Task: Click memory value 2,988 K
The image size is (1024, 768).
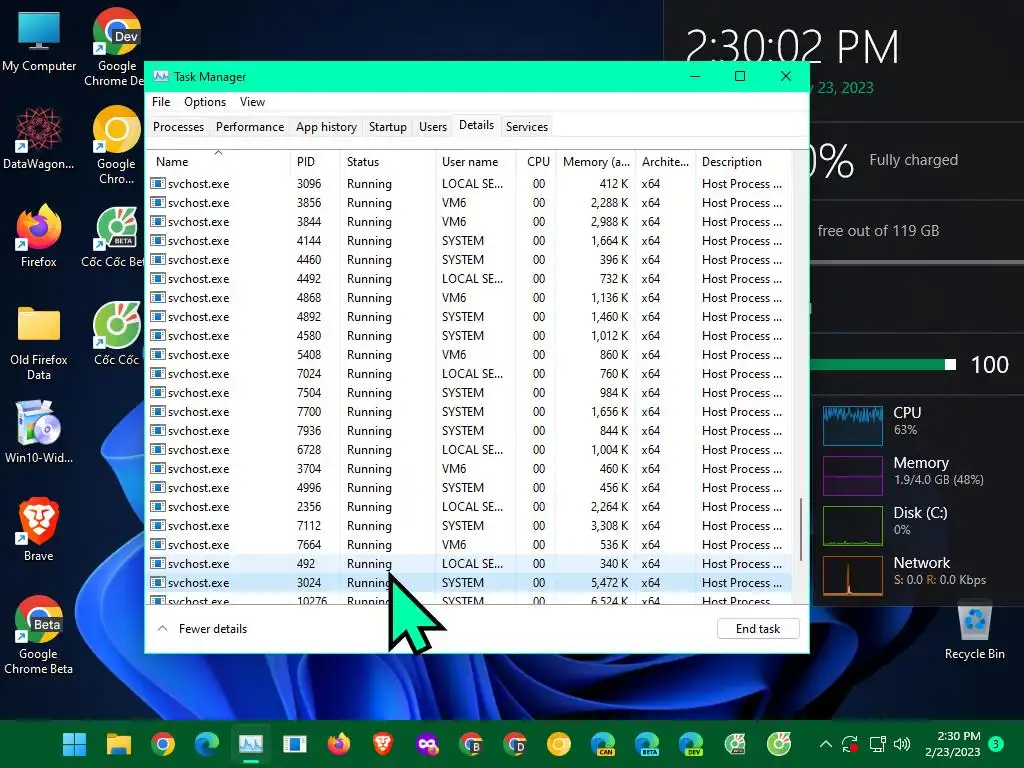Action: (609, 221)
